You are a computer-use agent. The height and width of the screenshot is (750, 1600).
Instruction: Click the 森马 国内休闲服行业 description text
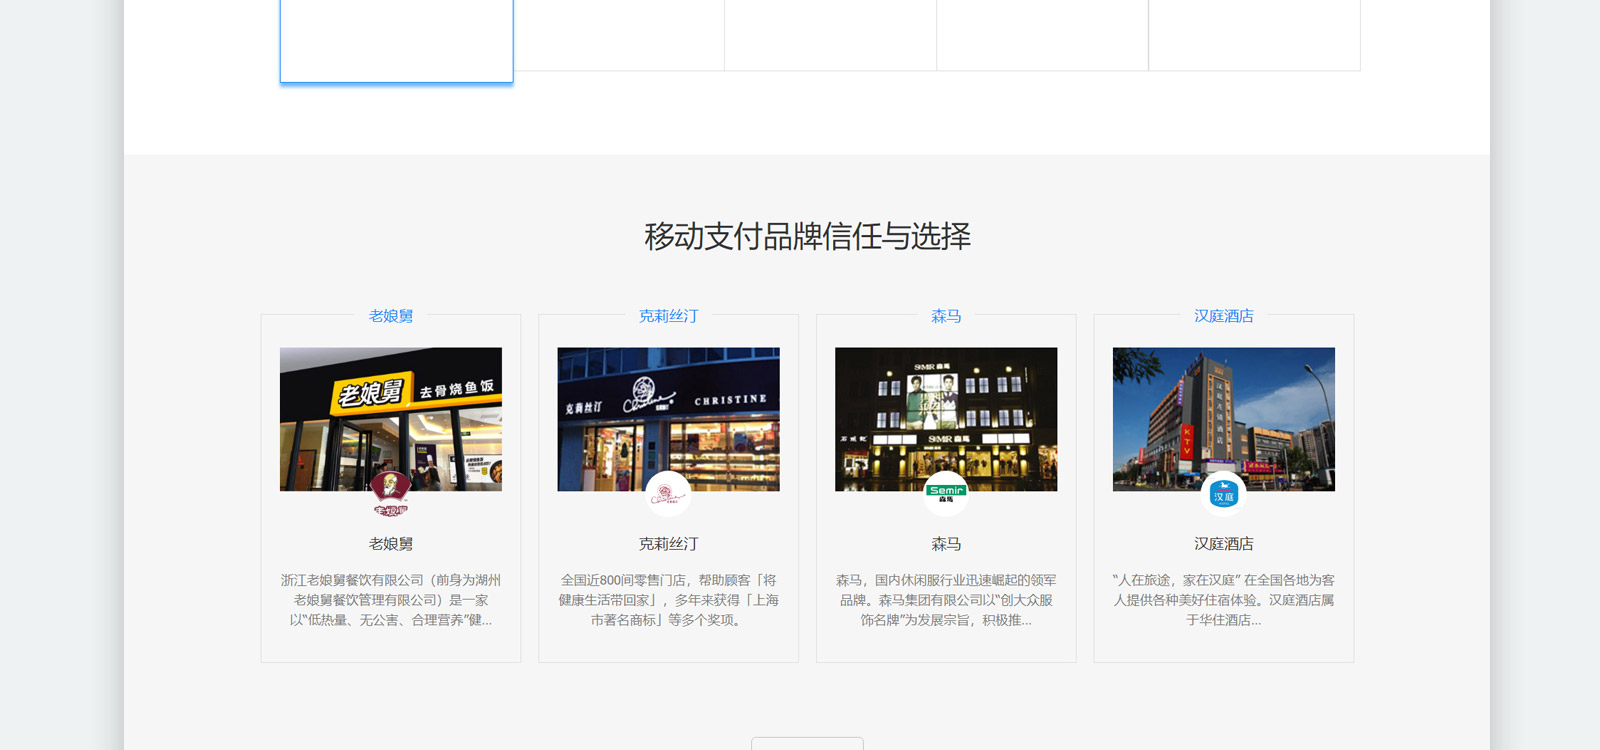click(946, 600)
